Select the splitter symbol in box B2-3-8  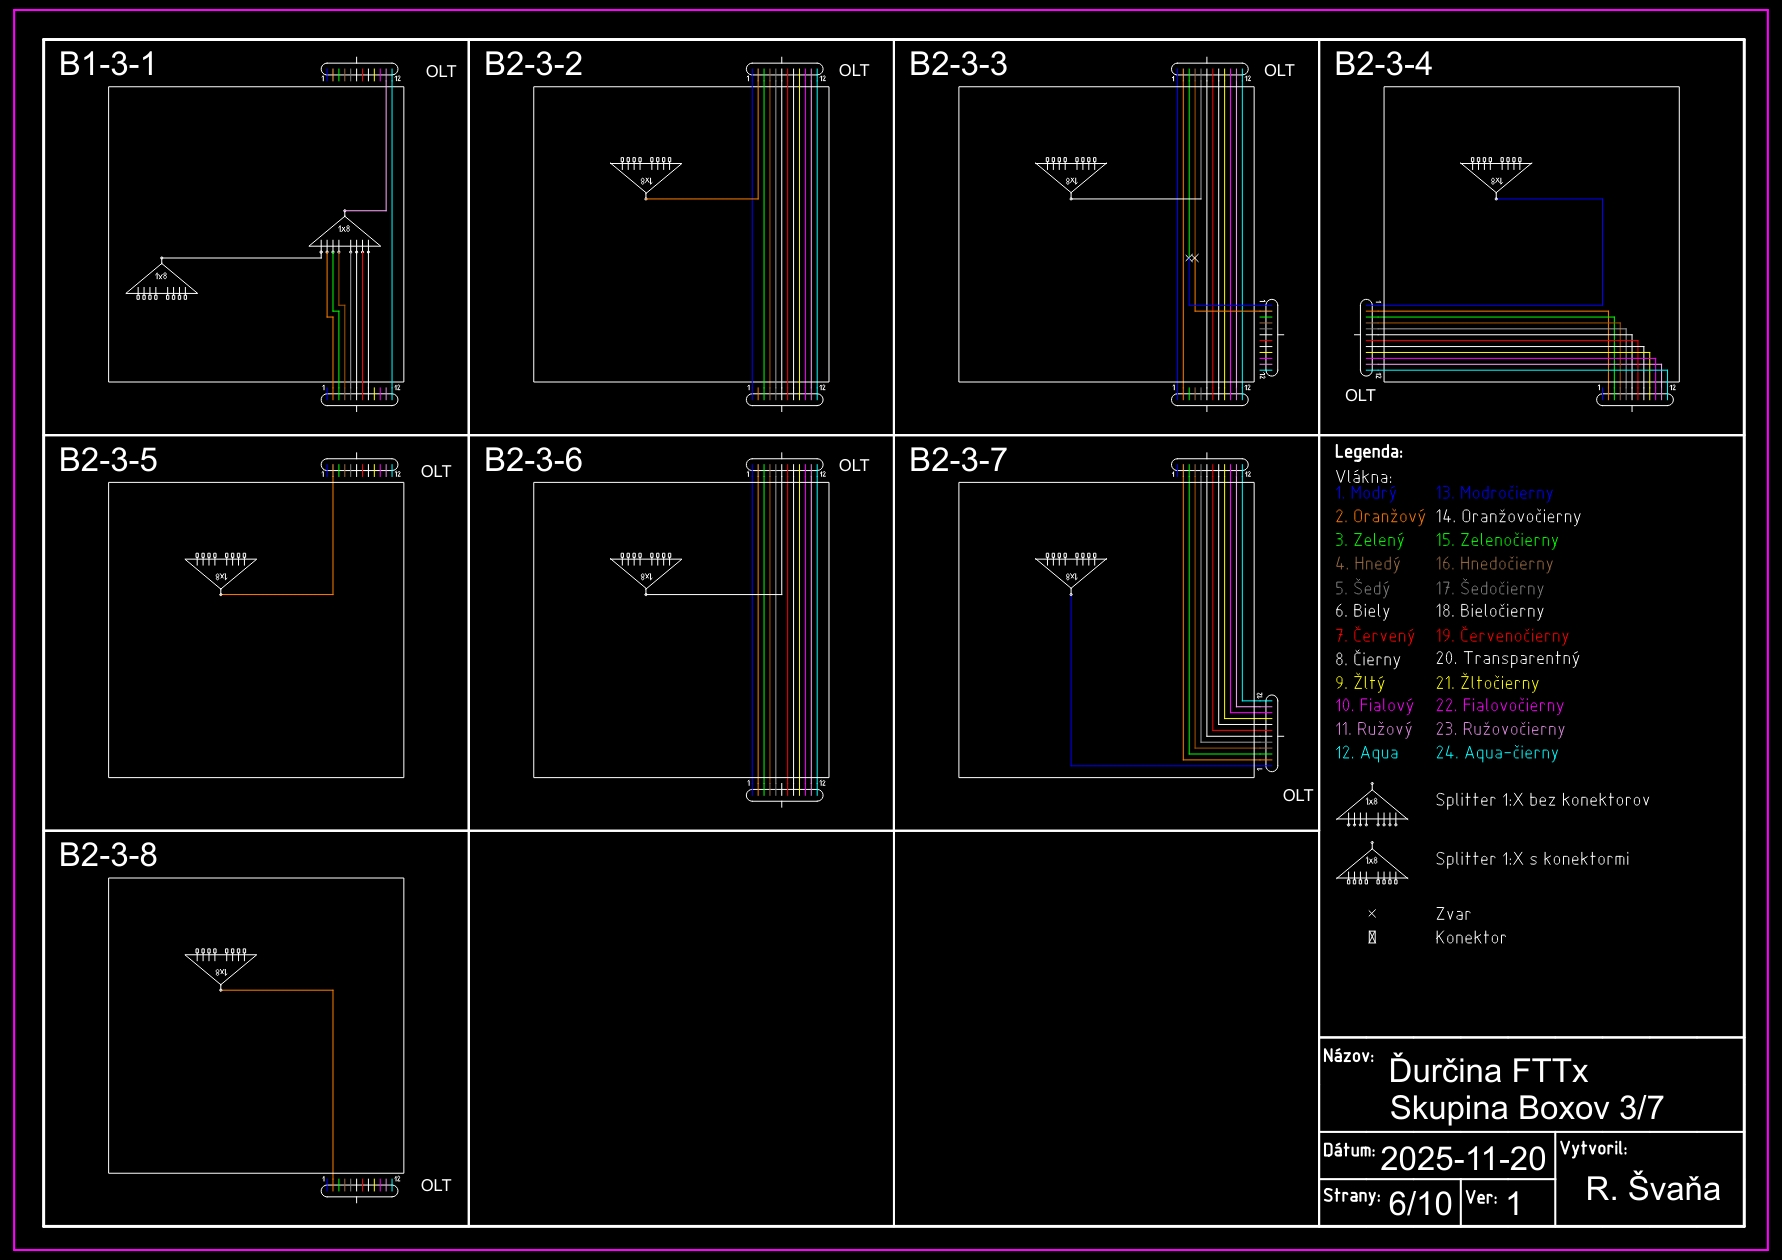click(221, 967)
